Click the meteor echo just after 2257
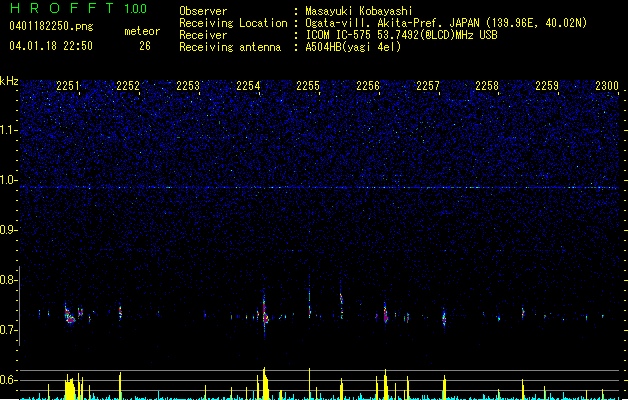 coord(444,318)
